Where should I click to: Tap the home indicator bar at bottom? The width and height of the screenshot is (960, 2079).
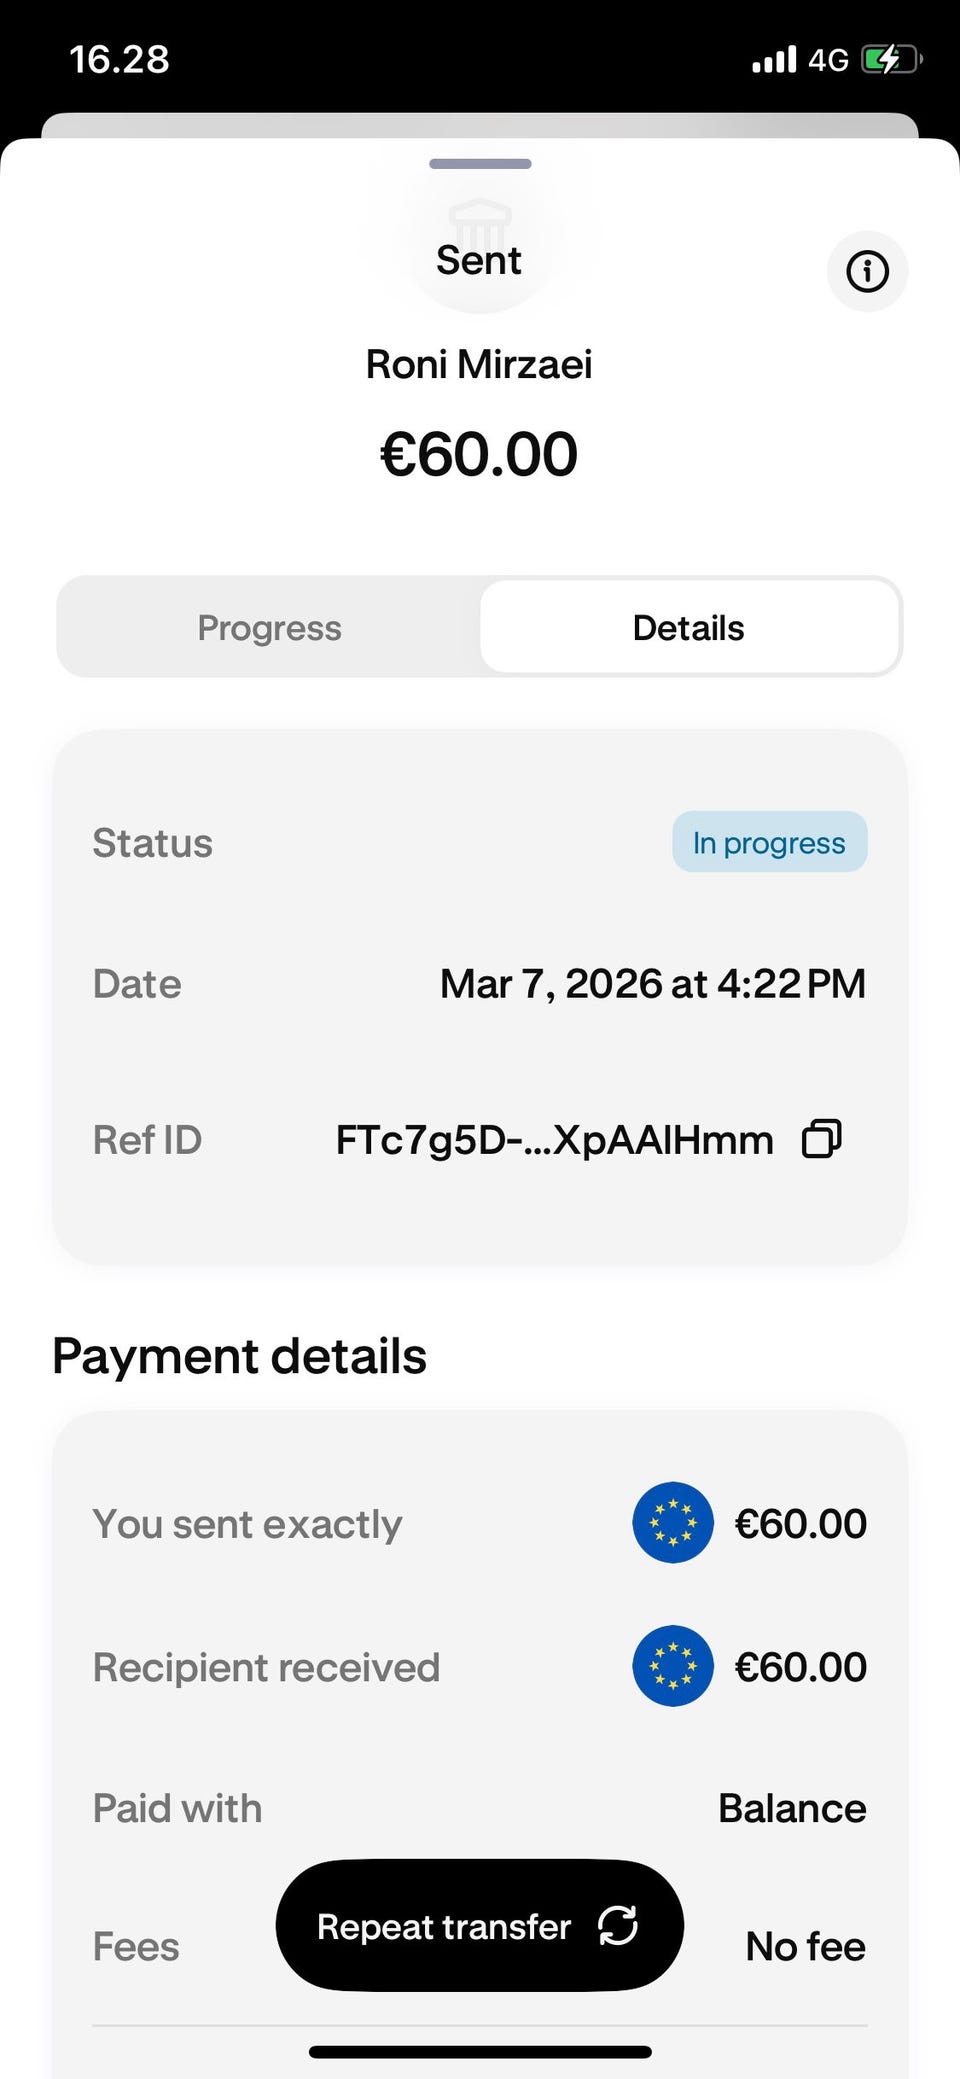[x=480, y=2052]
